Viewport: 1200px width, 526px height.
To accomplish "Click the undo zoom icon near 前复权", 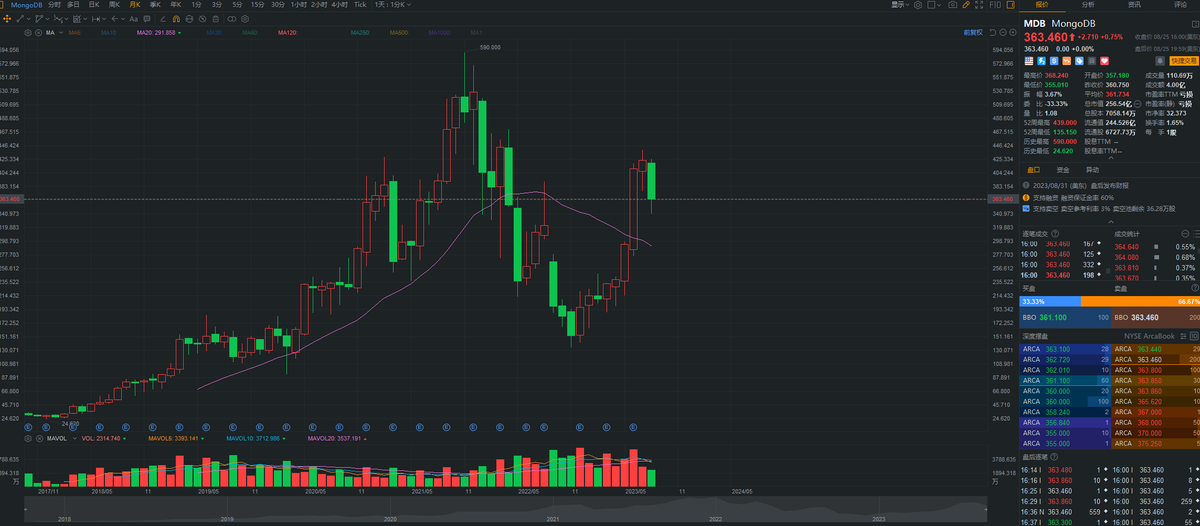I will [992, 32].
